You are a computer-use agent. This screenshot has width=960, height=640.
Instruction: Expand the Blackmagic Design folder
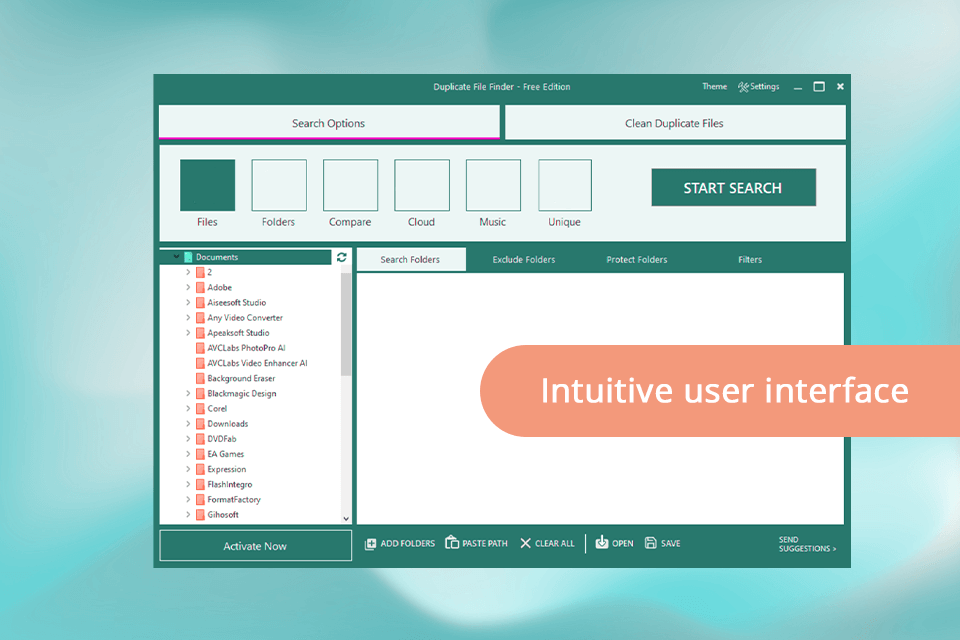pyautogui.click(x=188, y=393)
